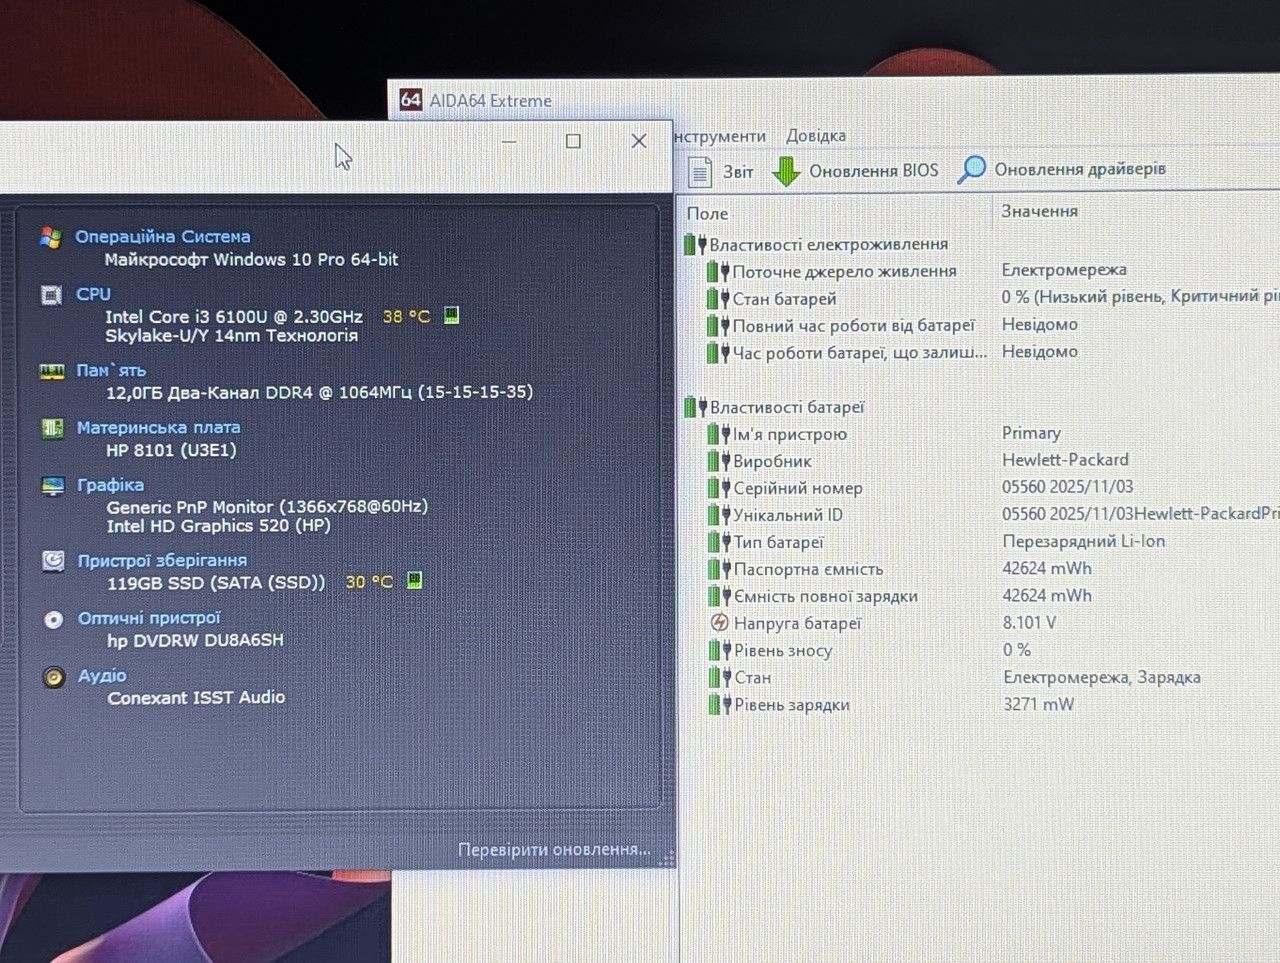
Task: Click the hp DVDRW DU8A6SH text
Action: (196, 640)
